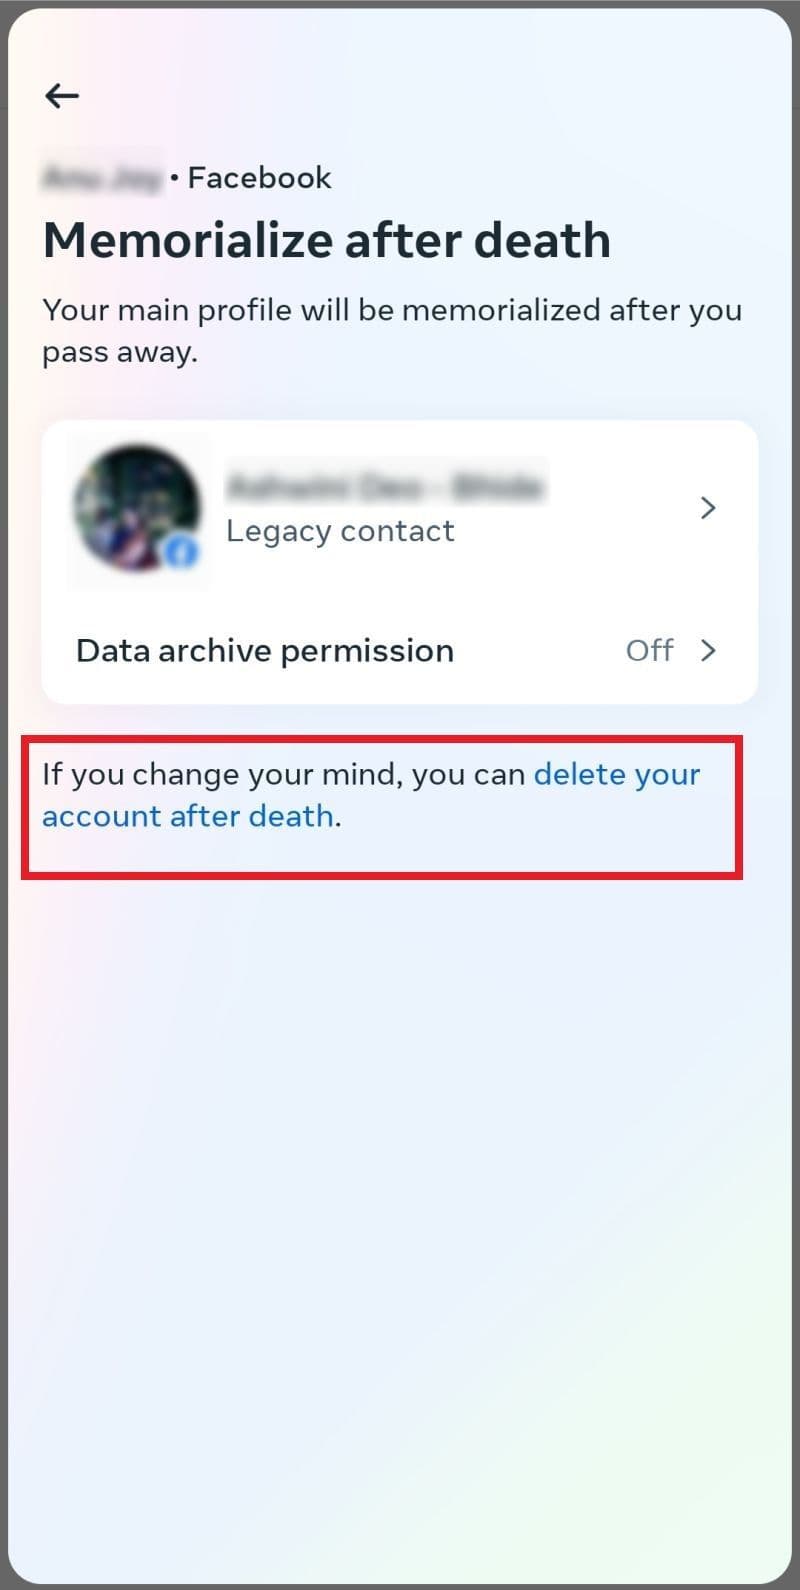The height and width of the screenshot is (1590, 800).
Task: Tap empty space between avatar and chevron
Action: point(620,508)
